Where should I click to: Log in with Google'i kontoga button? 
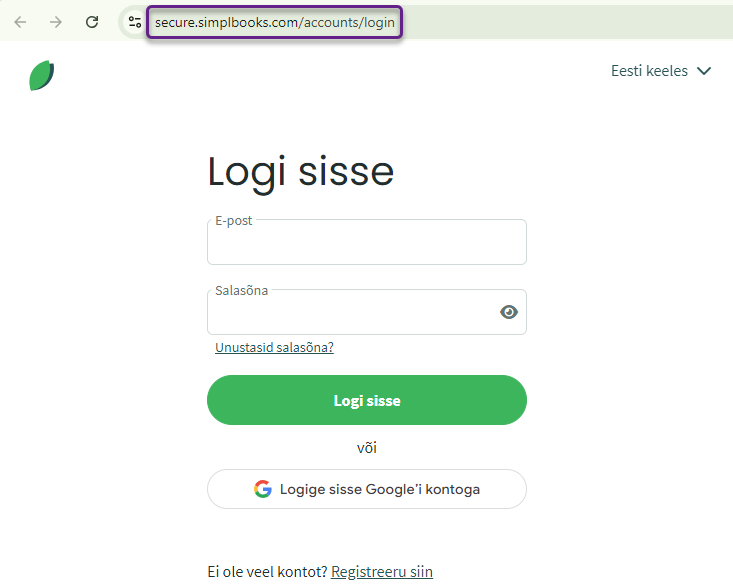click(x=367, y=489)
